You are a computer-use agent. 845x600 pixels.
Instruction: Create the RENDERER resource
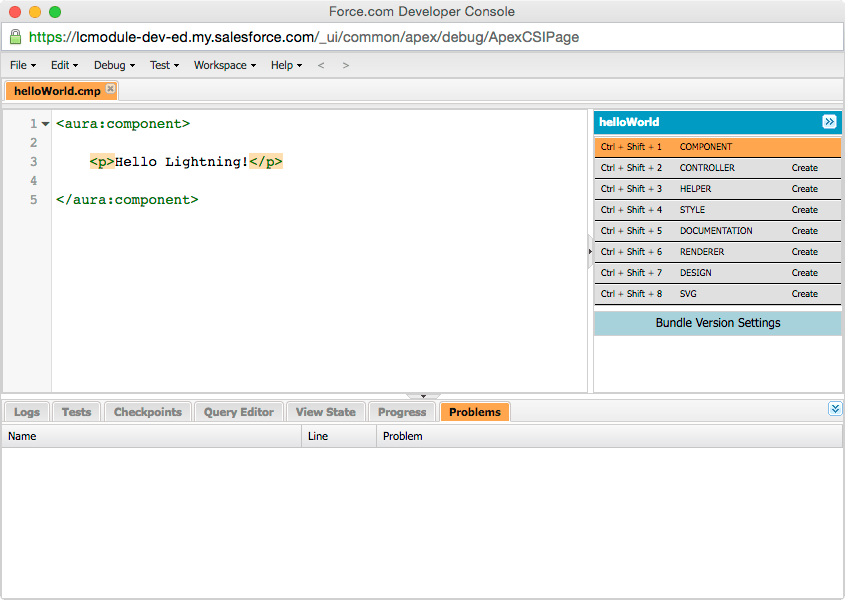pyautogui.click(x=805, y=252)
